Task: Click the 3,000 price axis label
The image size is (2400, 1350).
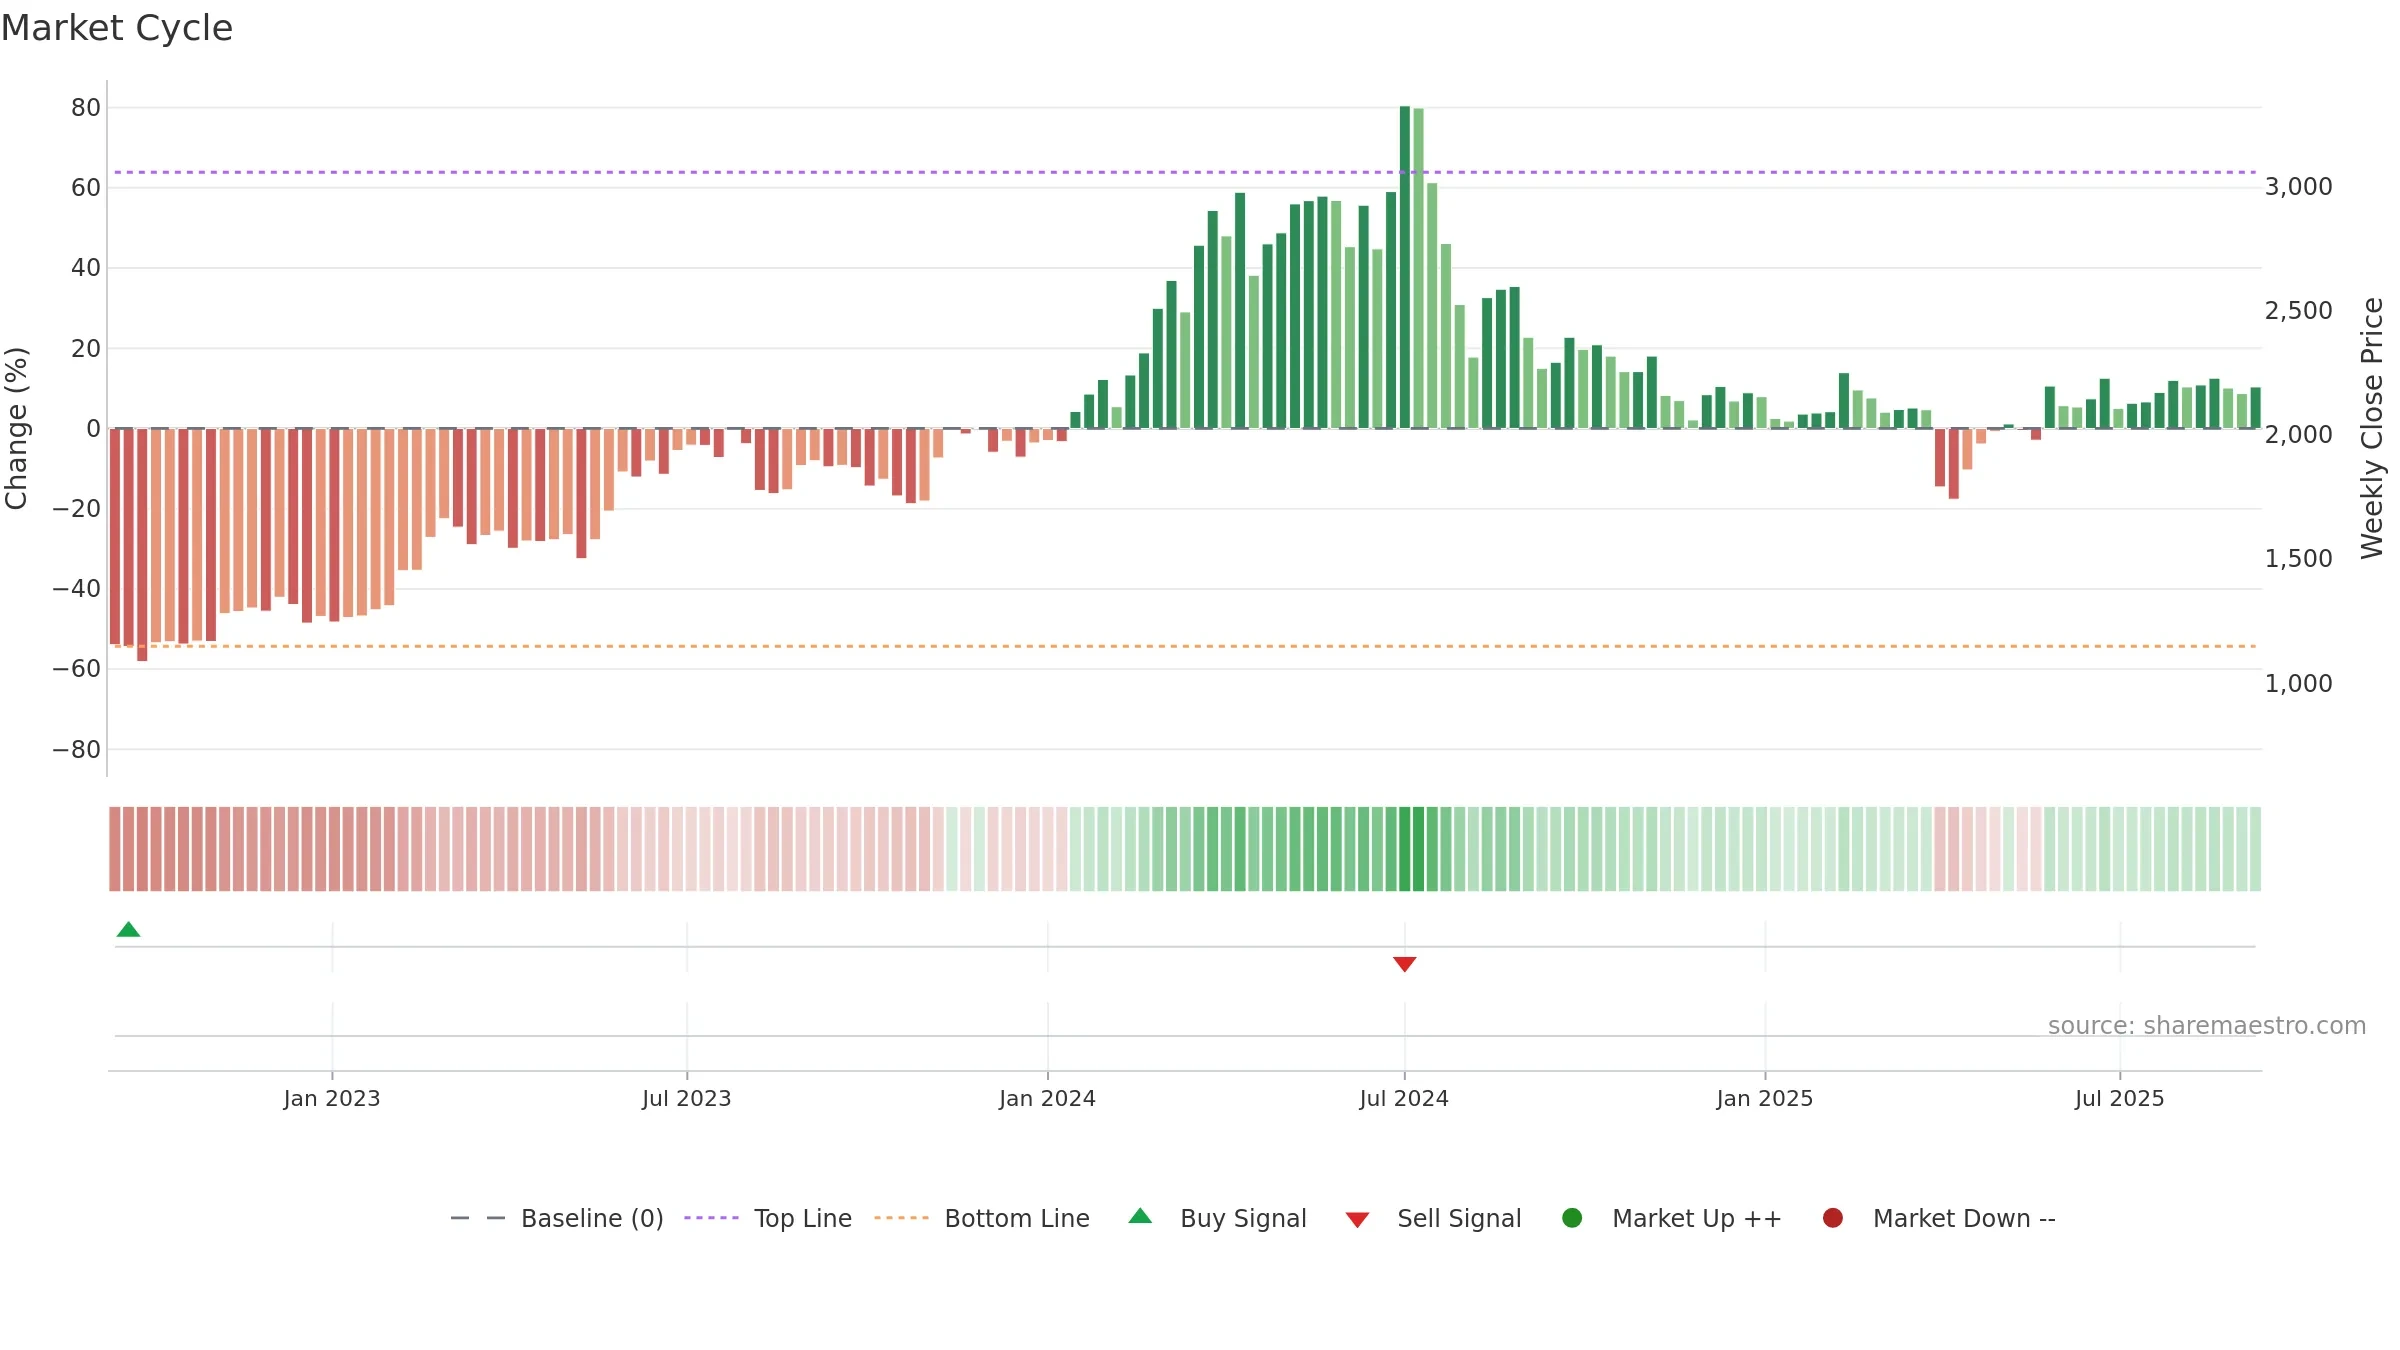Action: [x=2298, y=187]
